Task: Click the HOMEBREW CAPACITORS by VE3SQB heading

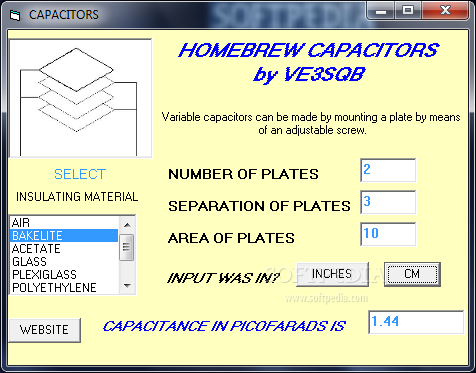Action: point(309,62)
